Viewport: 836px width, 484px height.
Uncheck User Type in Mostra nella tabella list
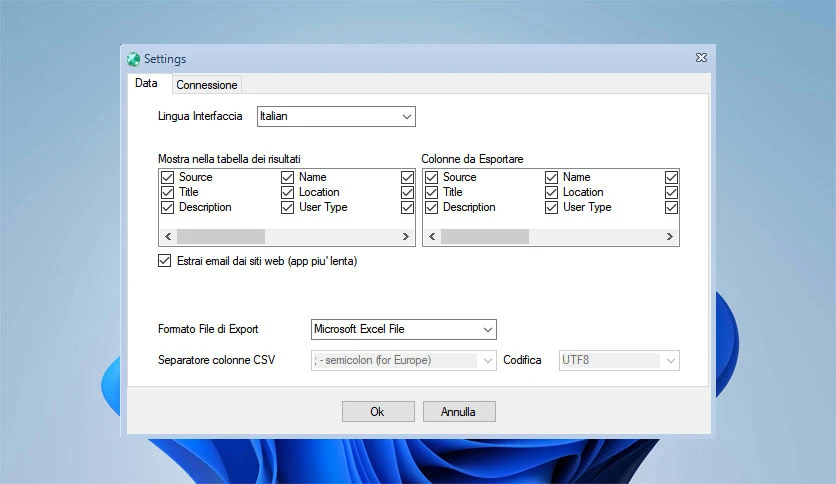[287, 207]
